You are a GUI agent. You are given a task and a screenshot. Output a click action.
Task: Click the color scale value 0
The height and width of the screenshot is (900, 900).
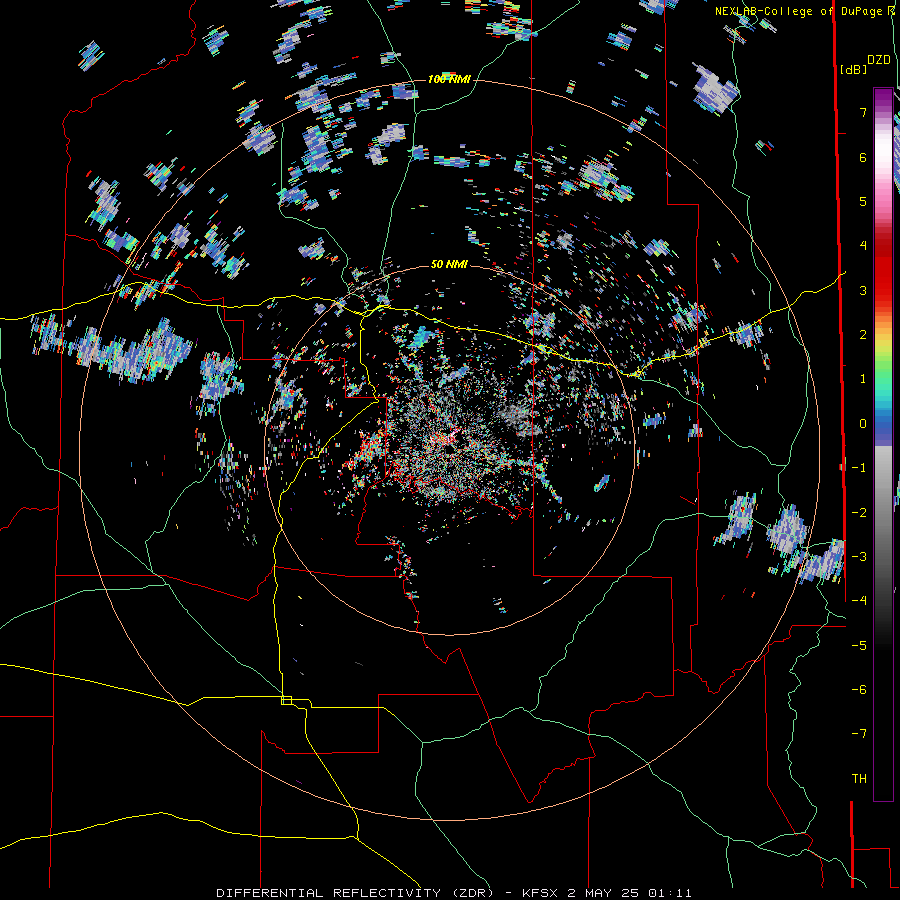pos(863,424)
